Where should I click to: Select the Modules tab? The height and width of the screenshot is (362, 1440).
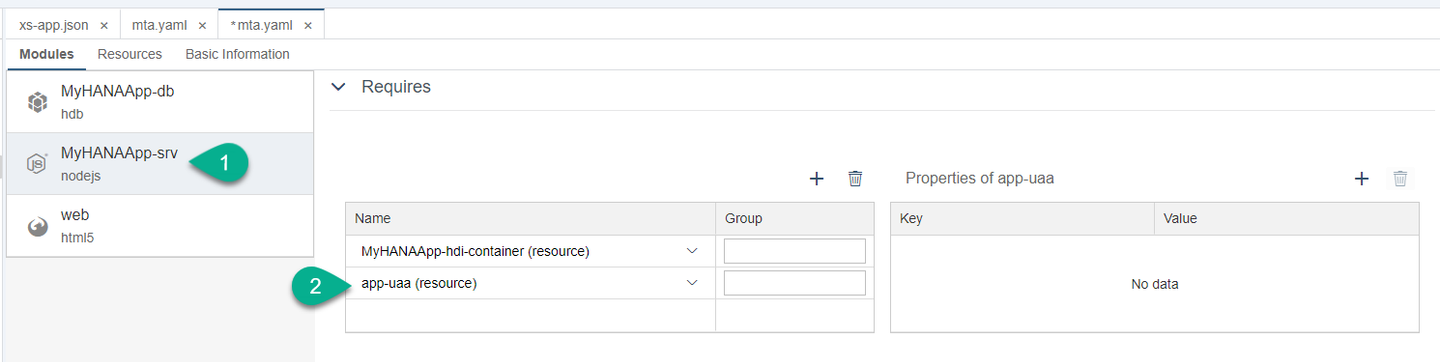tap(46, 54)
